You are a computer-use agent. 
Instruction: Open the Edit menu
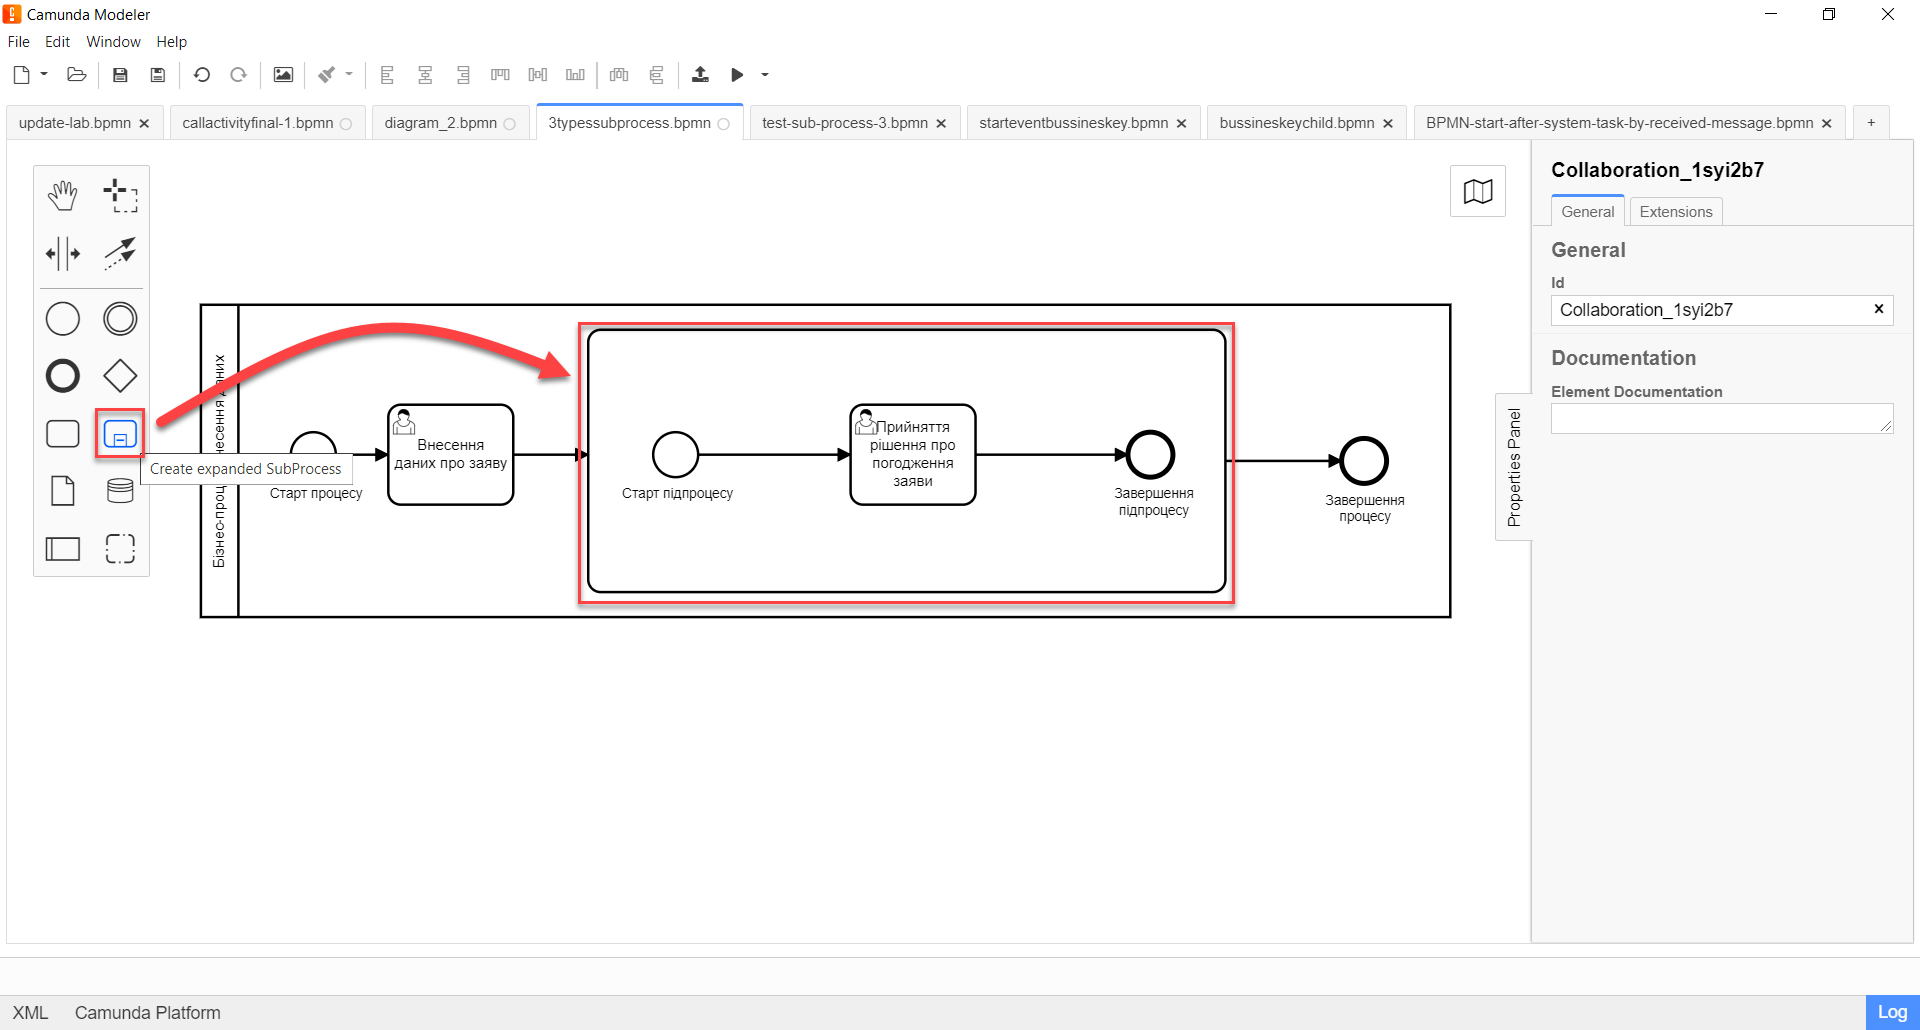pos(58,42)
